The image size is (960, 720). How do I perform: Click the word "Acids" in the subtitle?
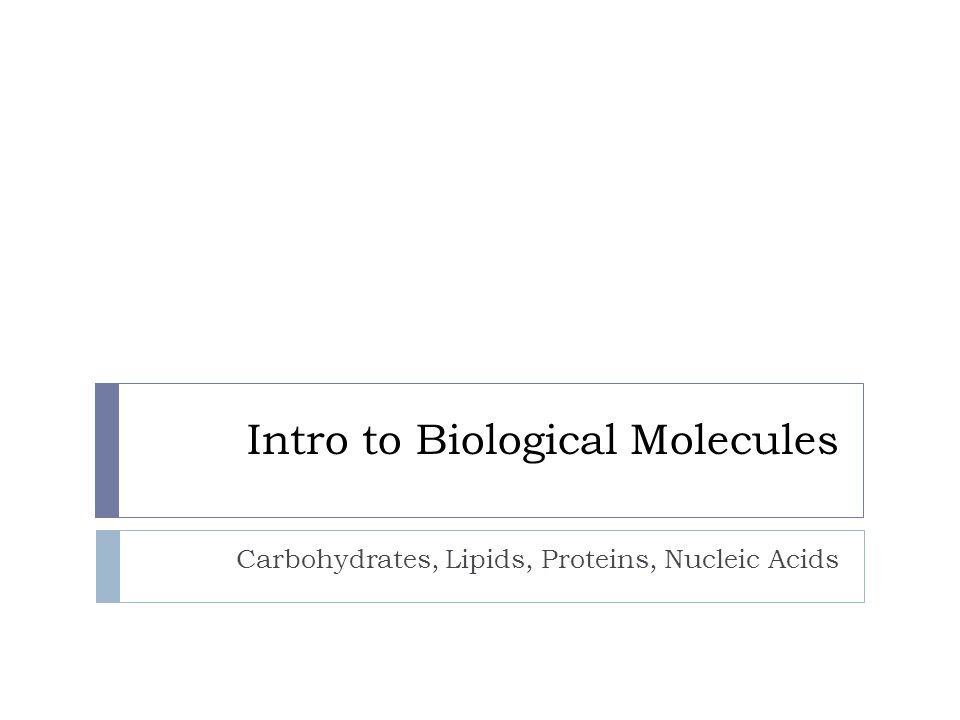(x=803, y=560)
